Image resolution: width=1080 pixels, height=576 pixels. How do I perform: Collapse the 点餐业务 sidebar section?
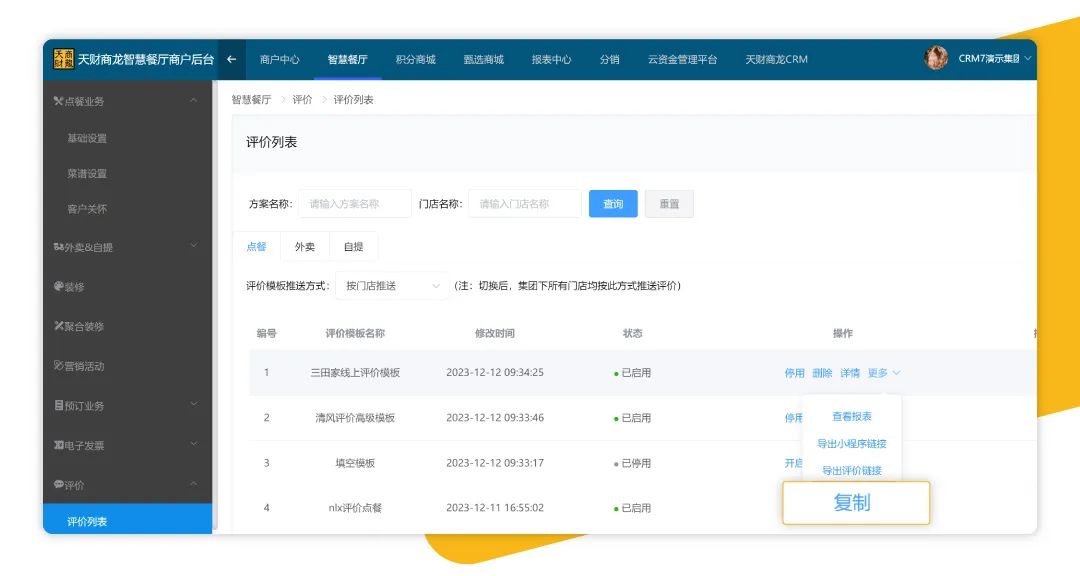click(127, 101)
